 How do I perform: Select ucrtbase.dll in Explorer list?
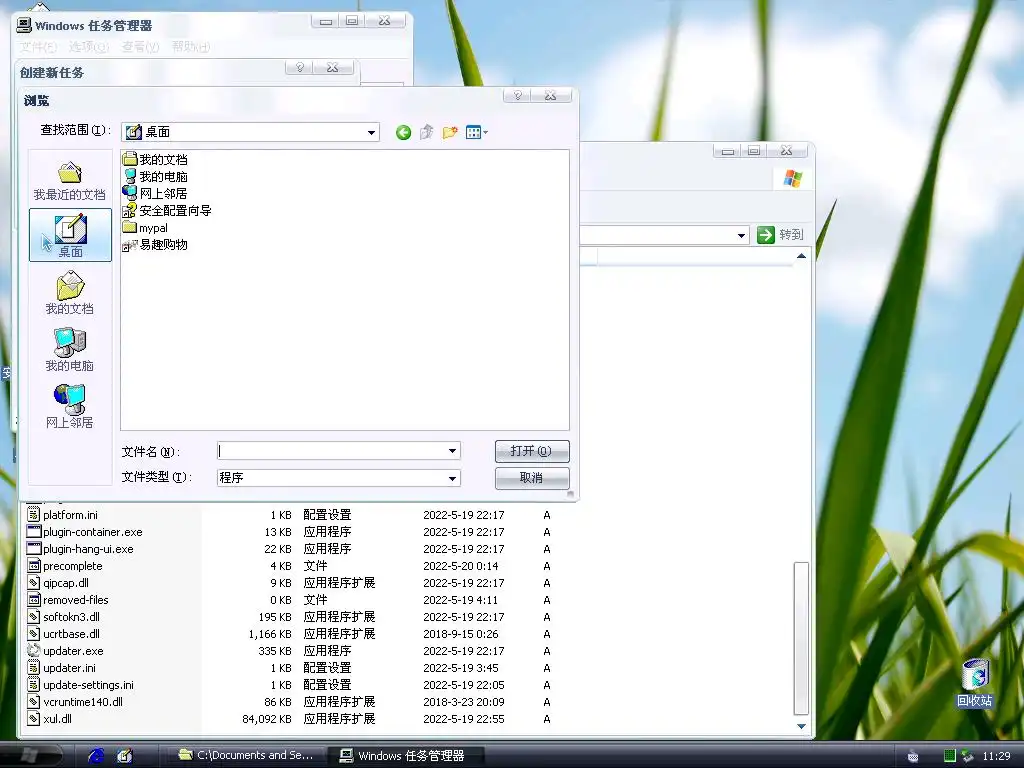coord(63,633)
